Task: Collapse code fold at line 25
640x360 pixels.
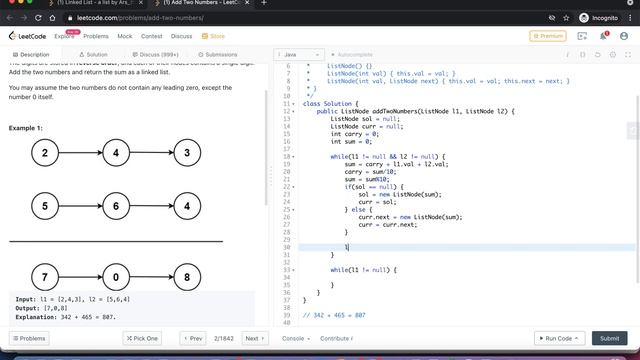Action: pos(293,210)
